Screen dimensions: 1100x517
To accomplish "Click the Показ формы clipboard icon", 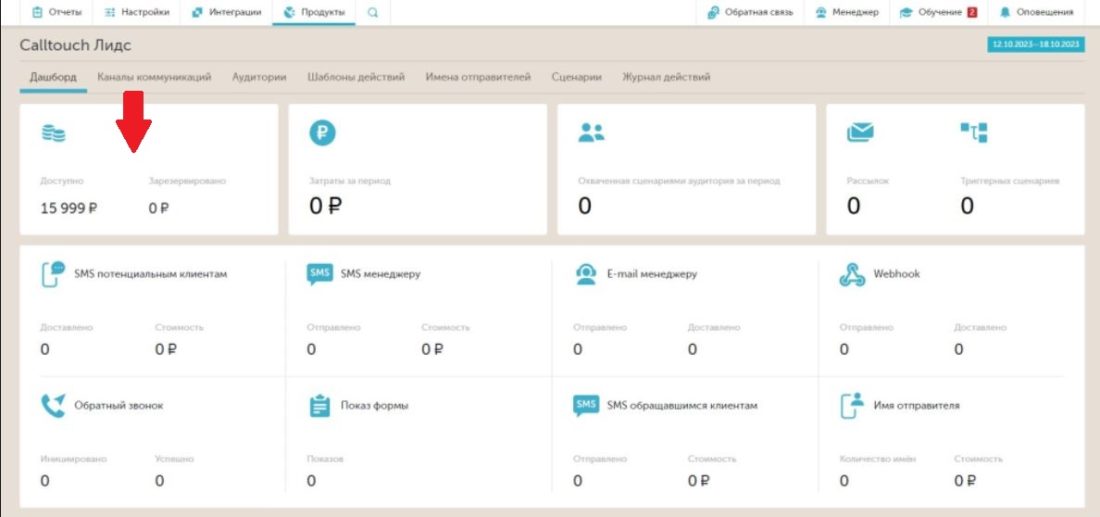I will pos(320,405).
